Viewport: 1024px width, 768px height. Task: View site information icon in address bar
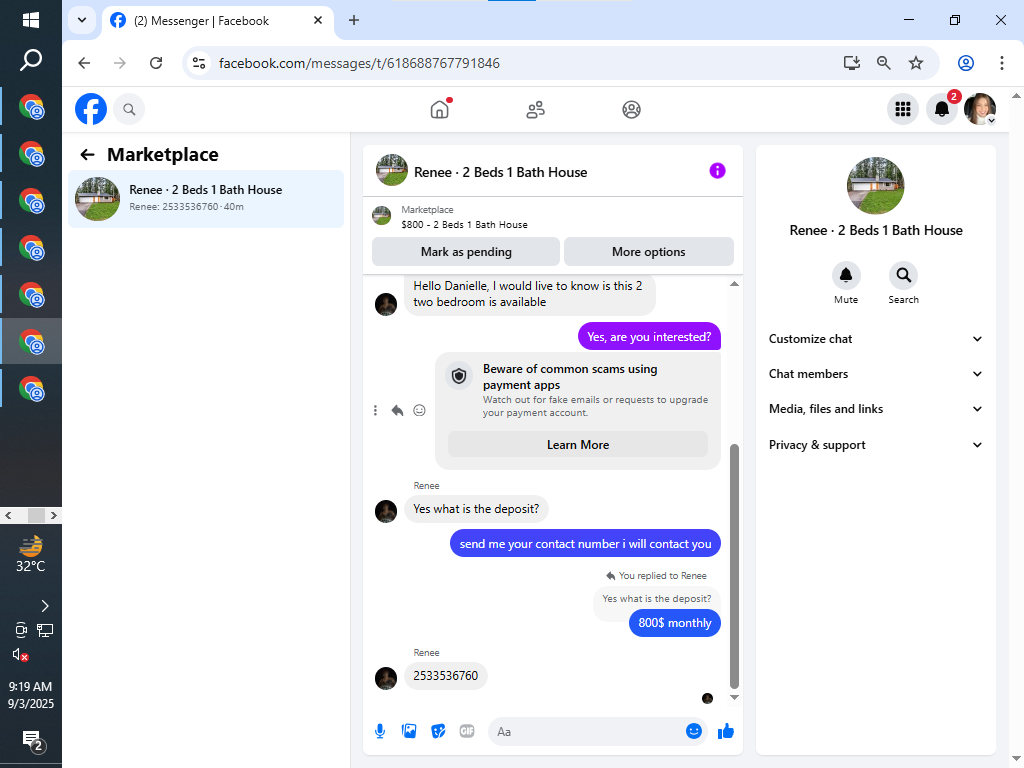pyautogui.click(x=199, y=63)
